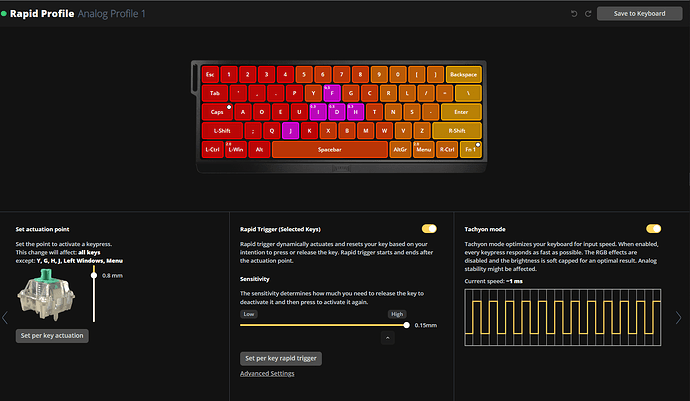Turn off Tachyon mode switch
The height and width of the screenshot is (401, 690).
(x=654, y=229)
